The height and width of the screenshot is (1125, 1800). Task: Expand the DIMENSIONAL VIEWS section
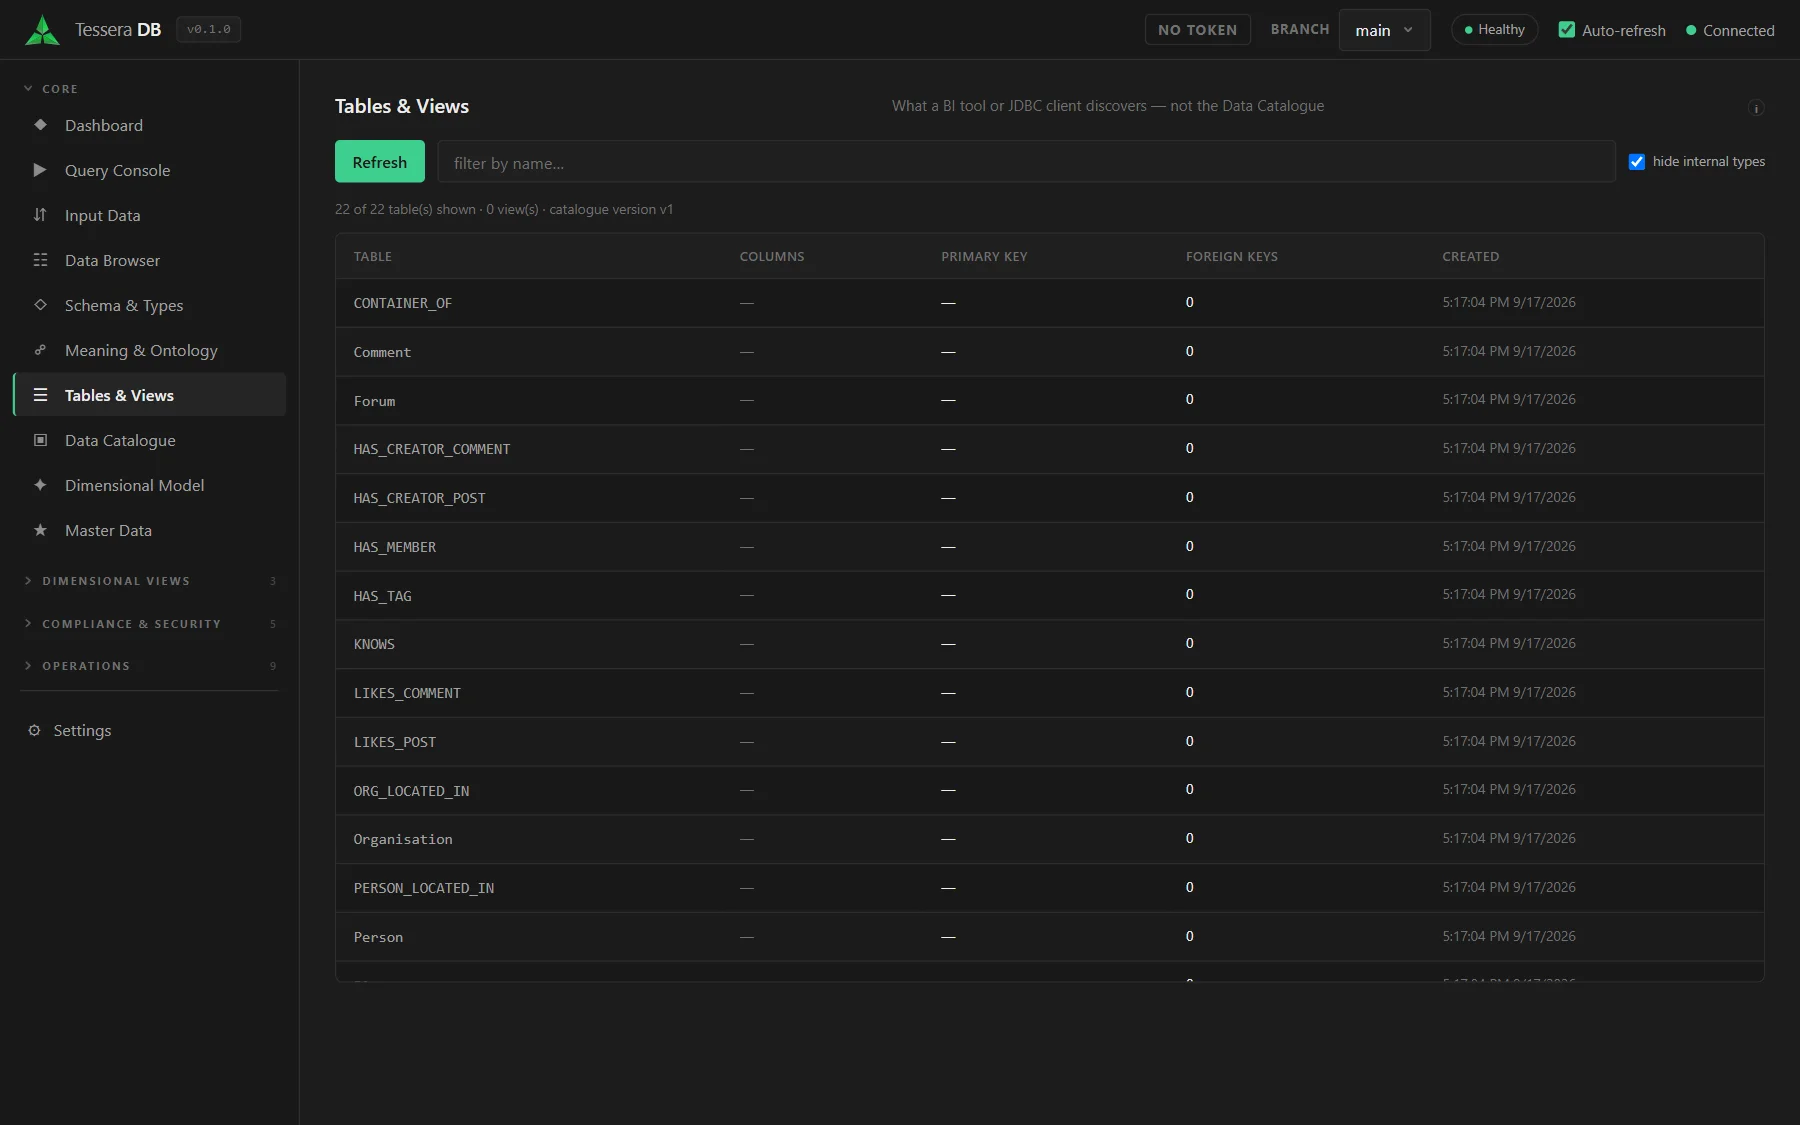pyautogui.click(x=150, y=581)
